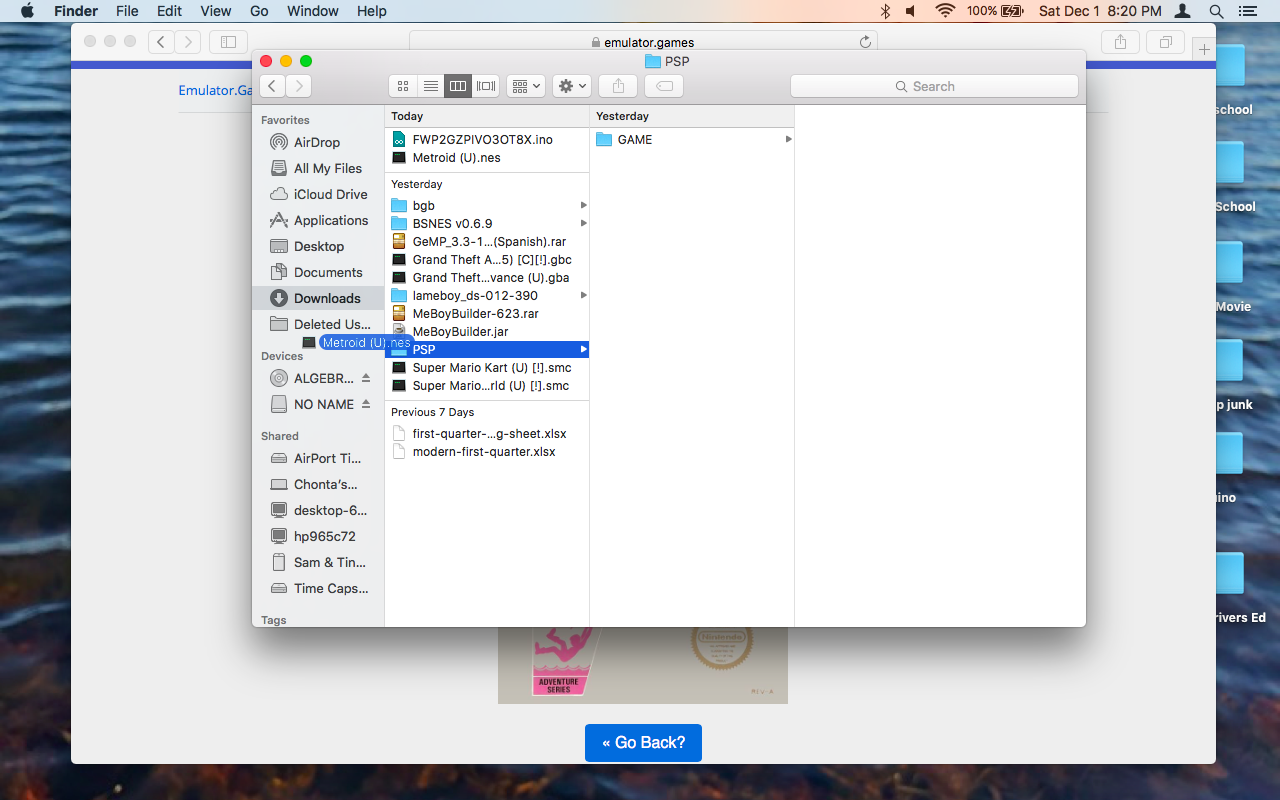Expand the BSNES v0.6.9 folder arrow
The height and width of the screenshot is (800, 1280).
[583, 224]
